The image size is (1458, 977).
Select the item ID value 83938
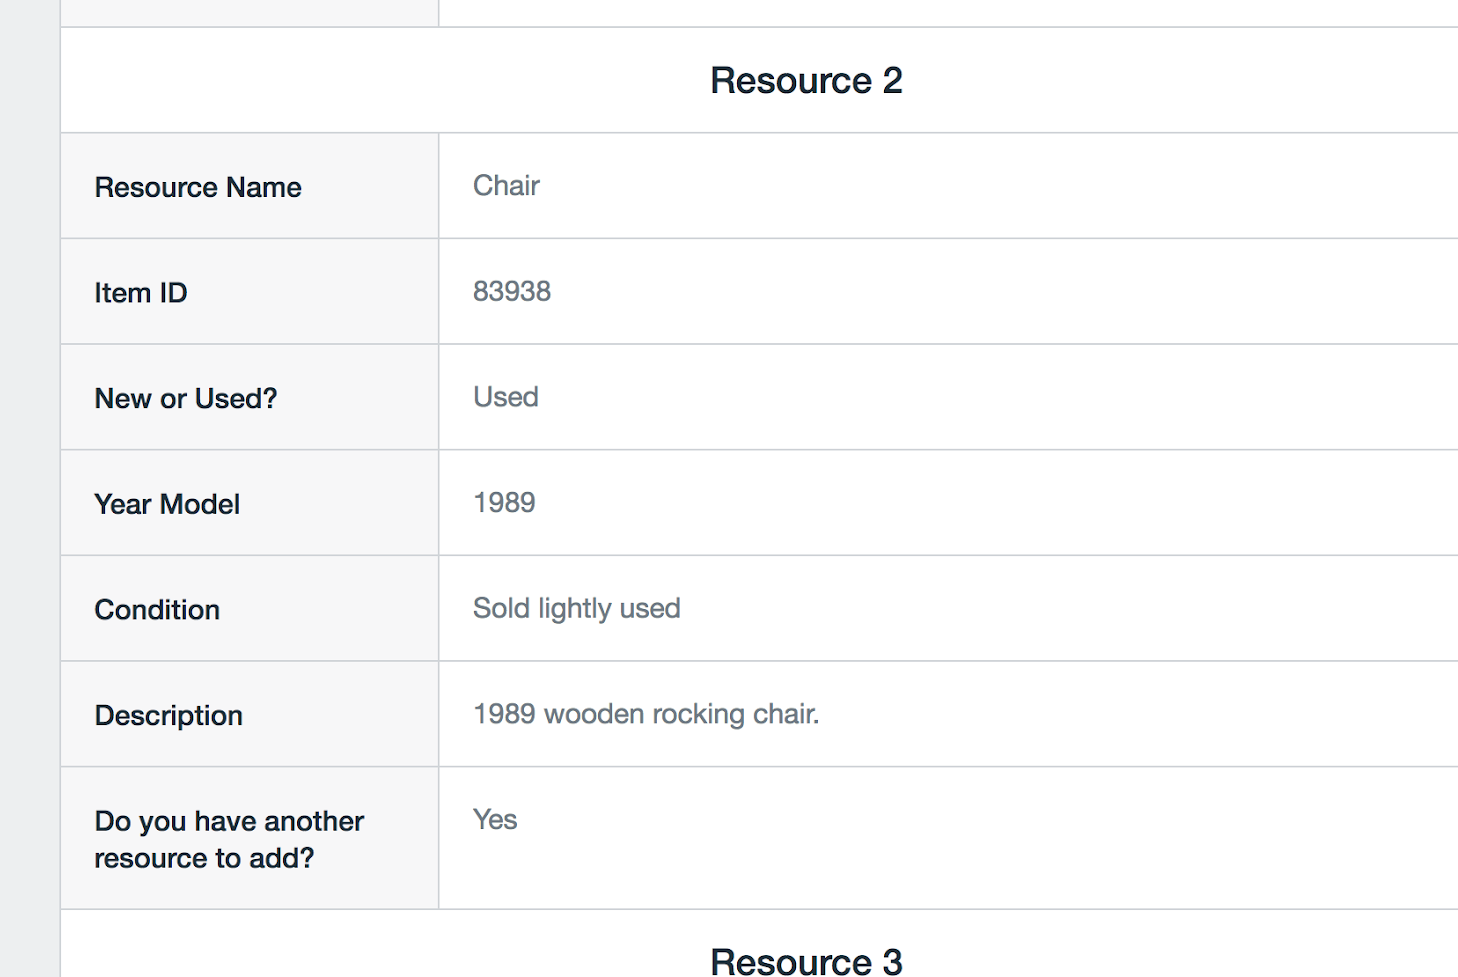click(512, 292)
